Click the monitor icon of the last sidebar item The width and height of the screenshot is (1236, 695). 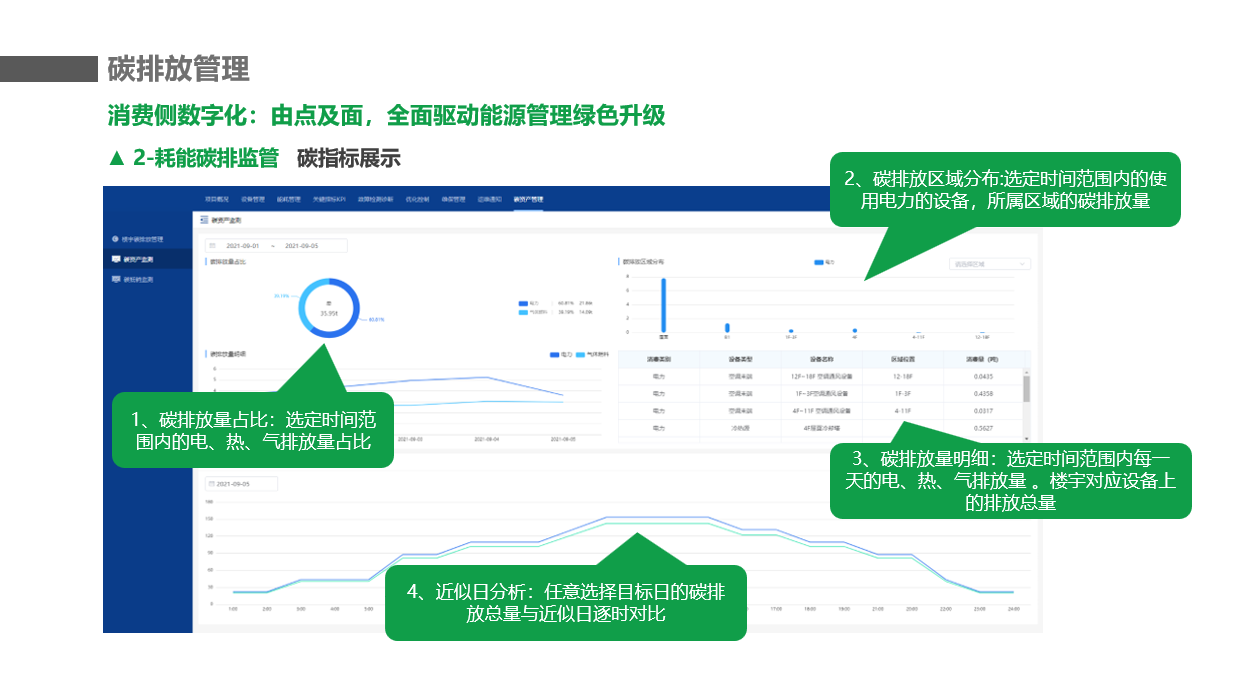coord(116,280)
